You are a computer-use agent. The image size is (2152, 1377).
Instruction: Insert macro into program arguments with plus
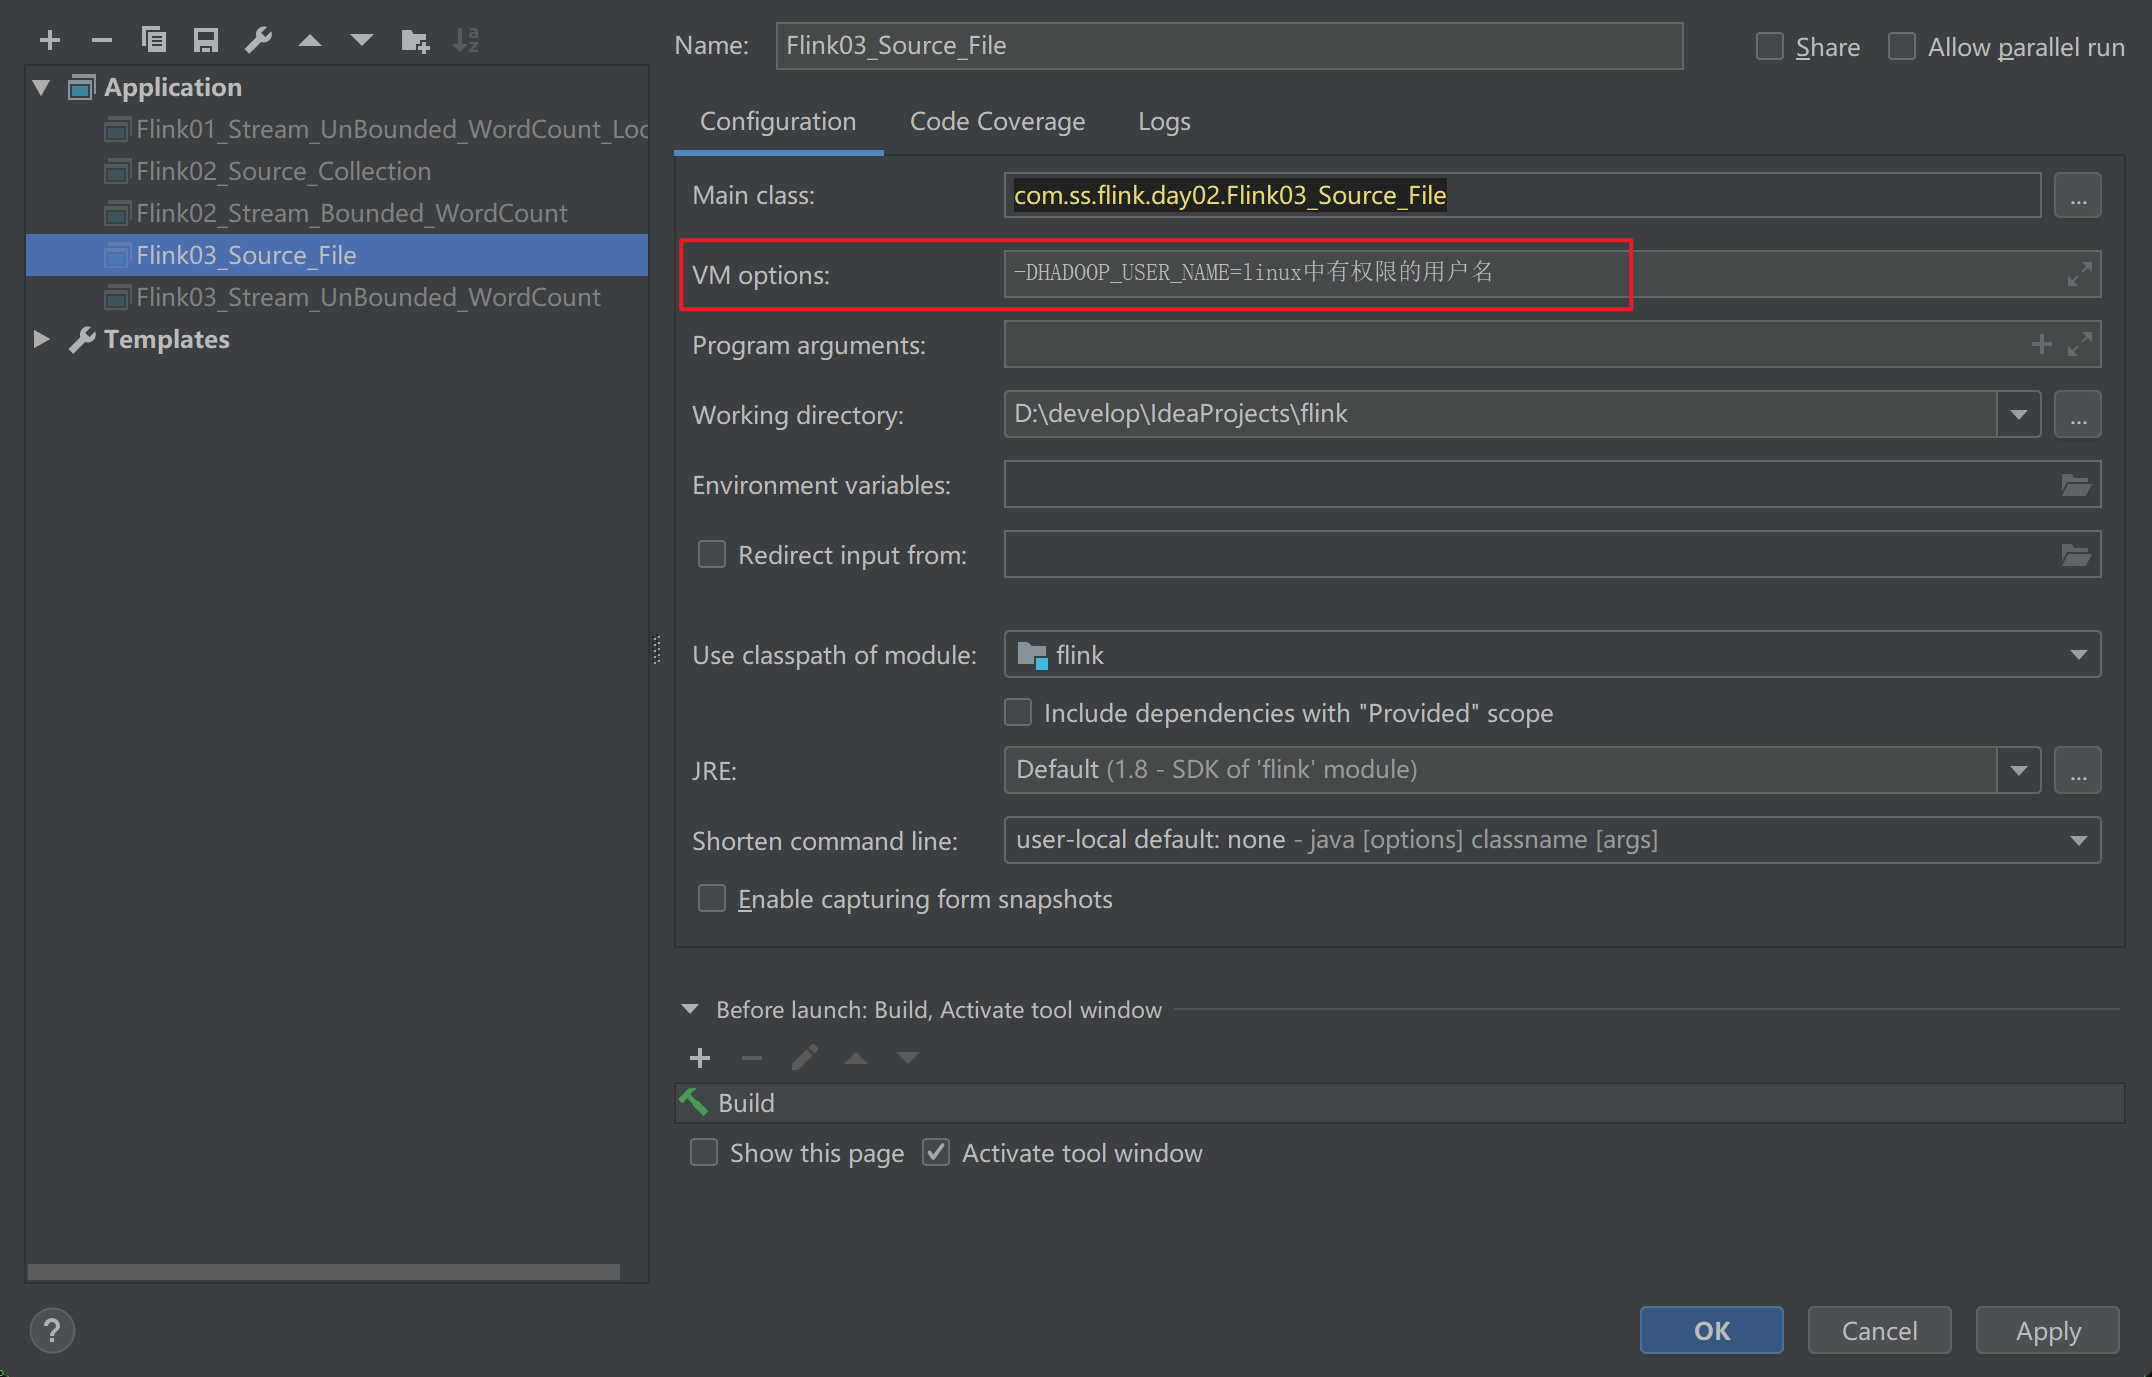[x=2042, y=344]
